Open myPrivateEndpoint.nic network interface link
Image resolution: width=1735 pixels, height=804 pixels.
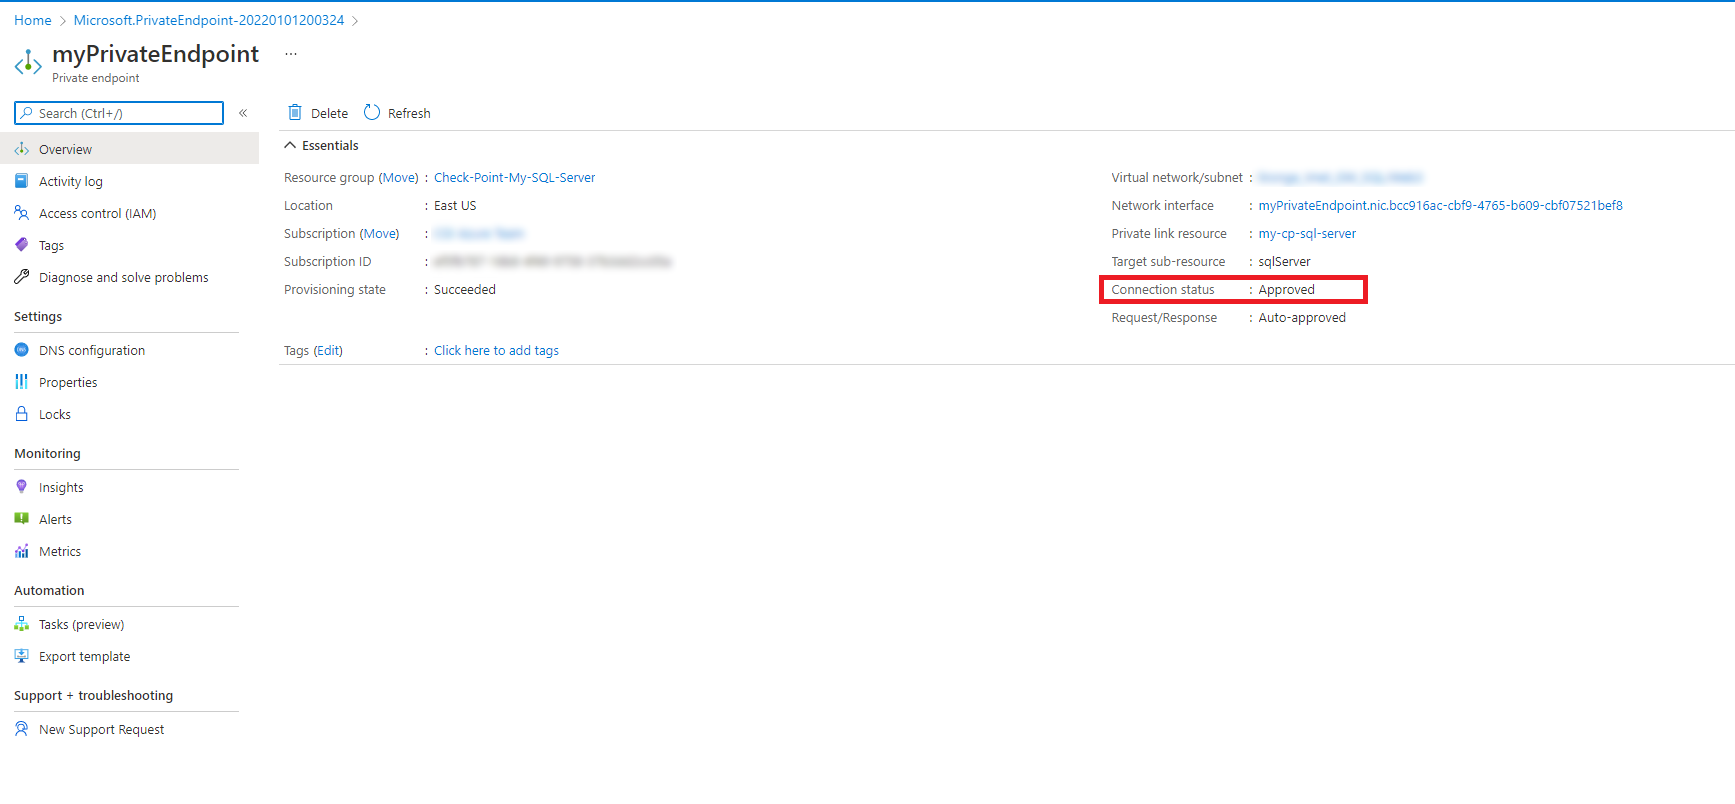point(1440,205)
